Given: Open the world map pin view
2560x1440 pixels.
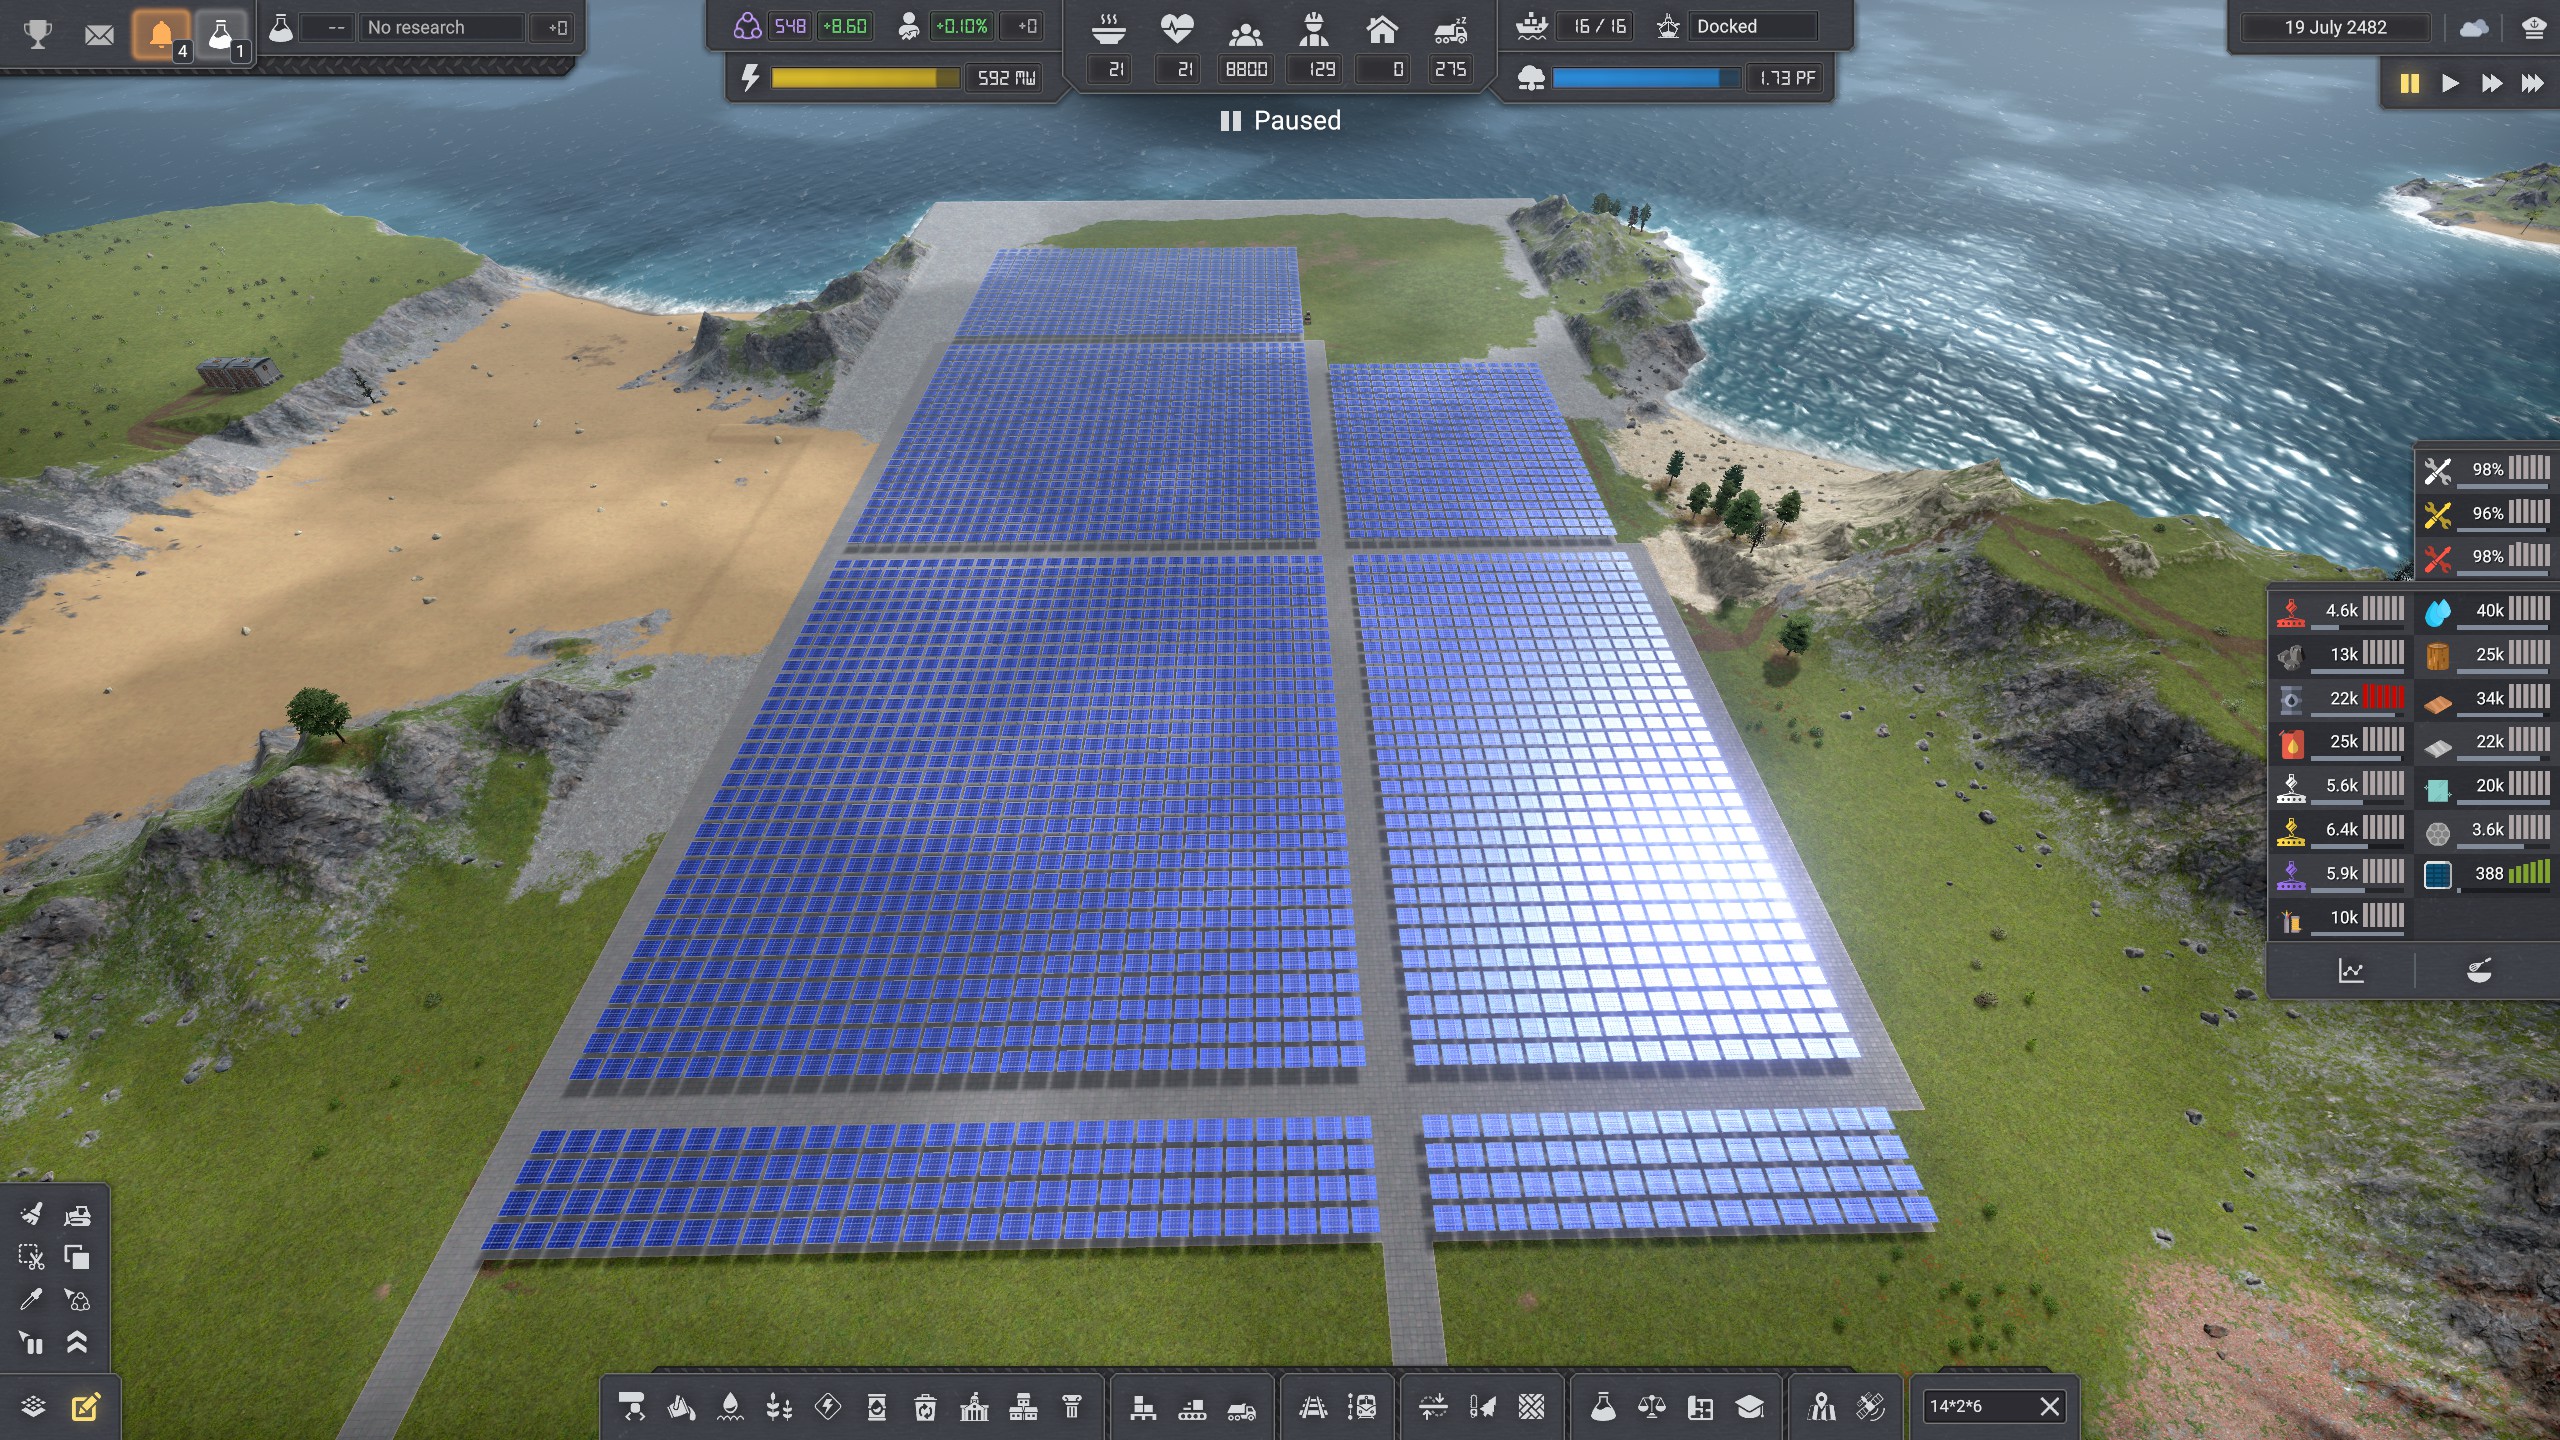Looking at the screenshot, I should (1822, 1407).
